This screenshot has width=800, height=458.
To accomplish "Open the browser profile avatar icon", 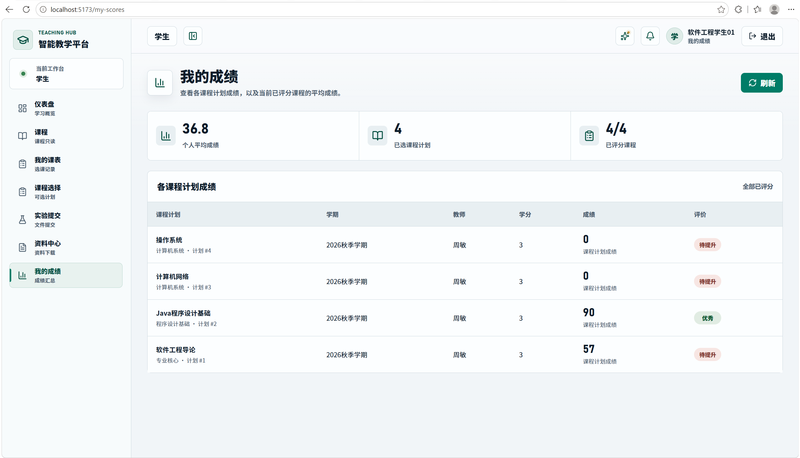I will [774, 9].
